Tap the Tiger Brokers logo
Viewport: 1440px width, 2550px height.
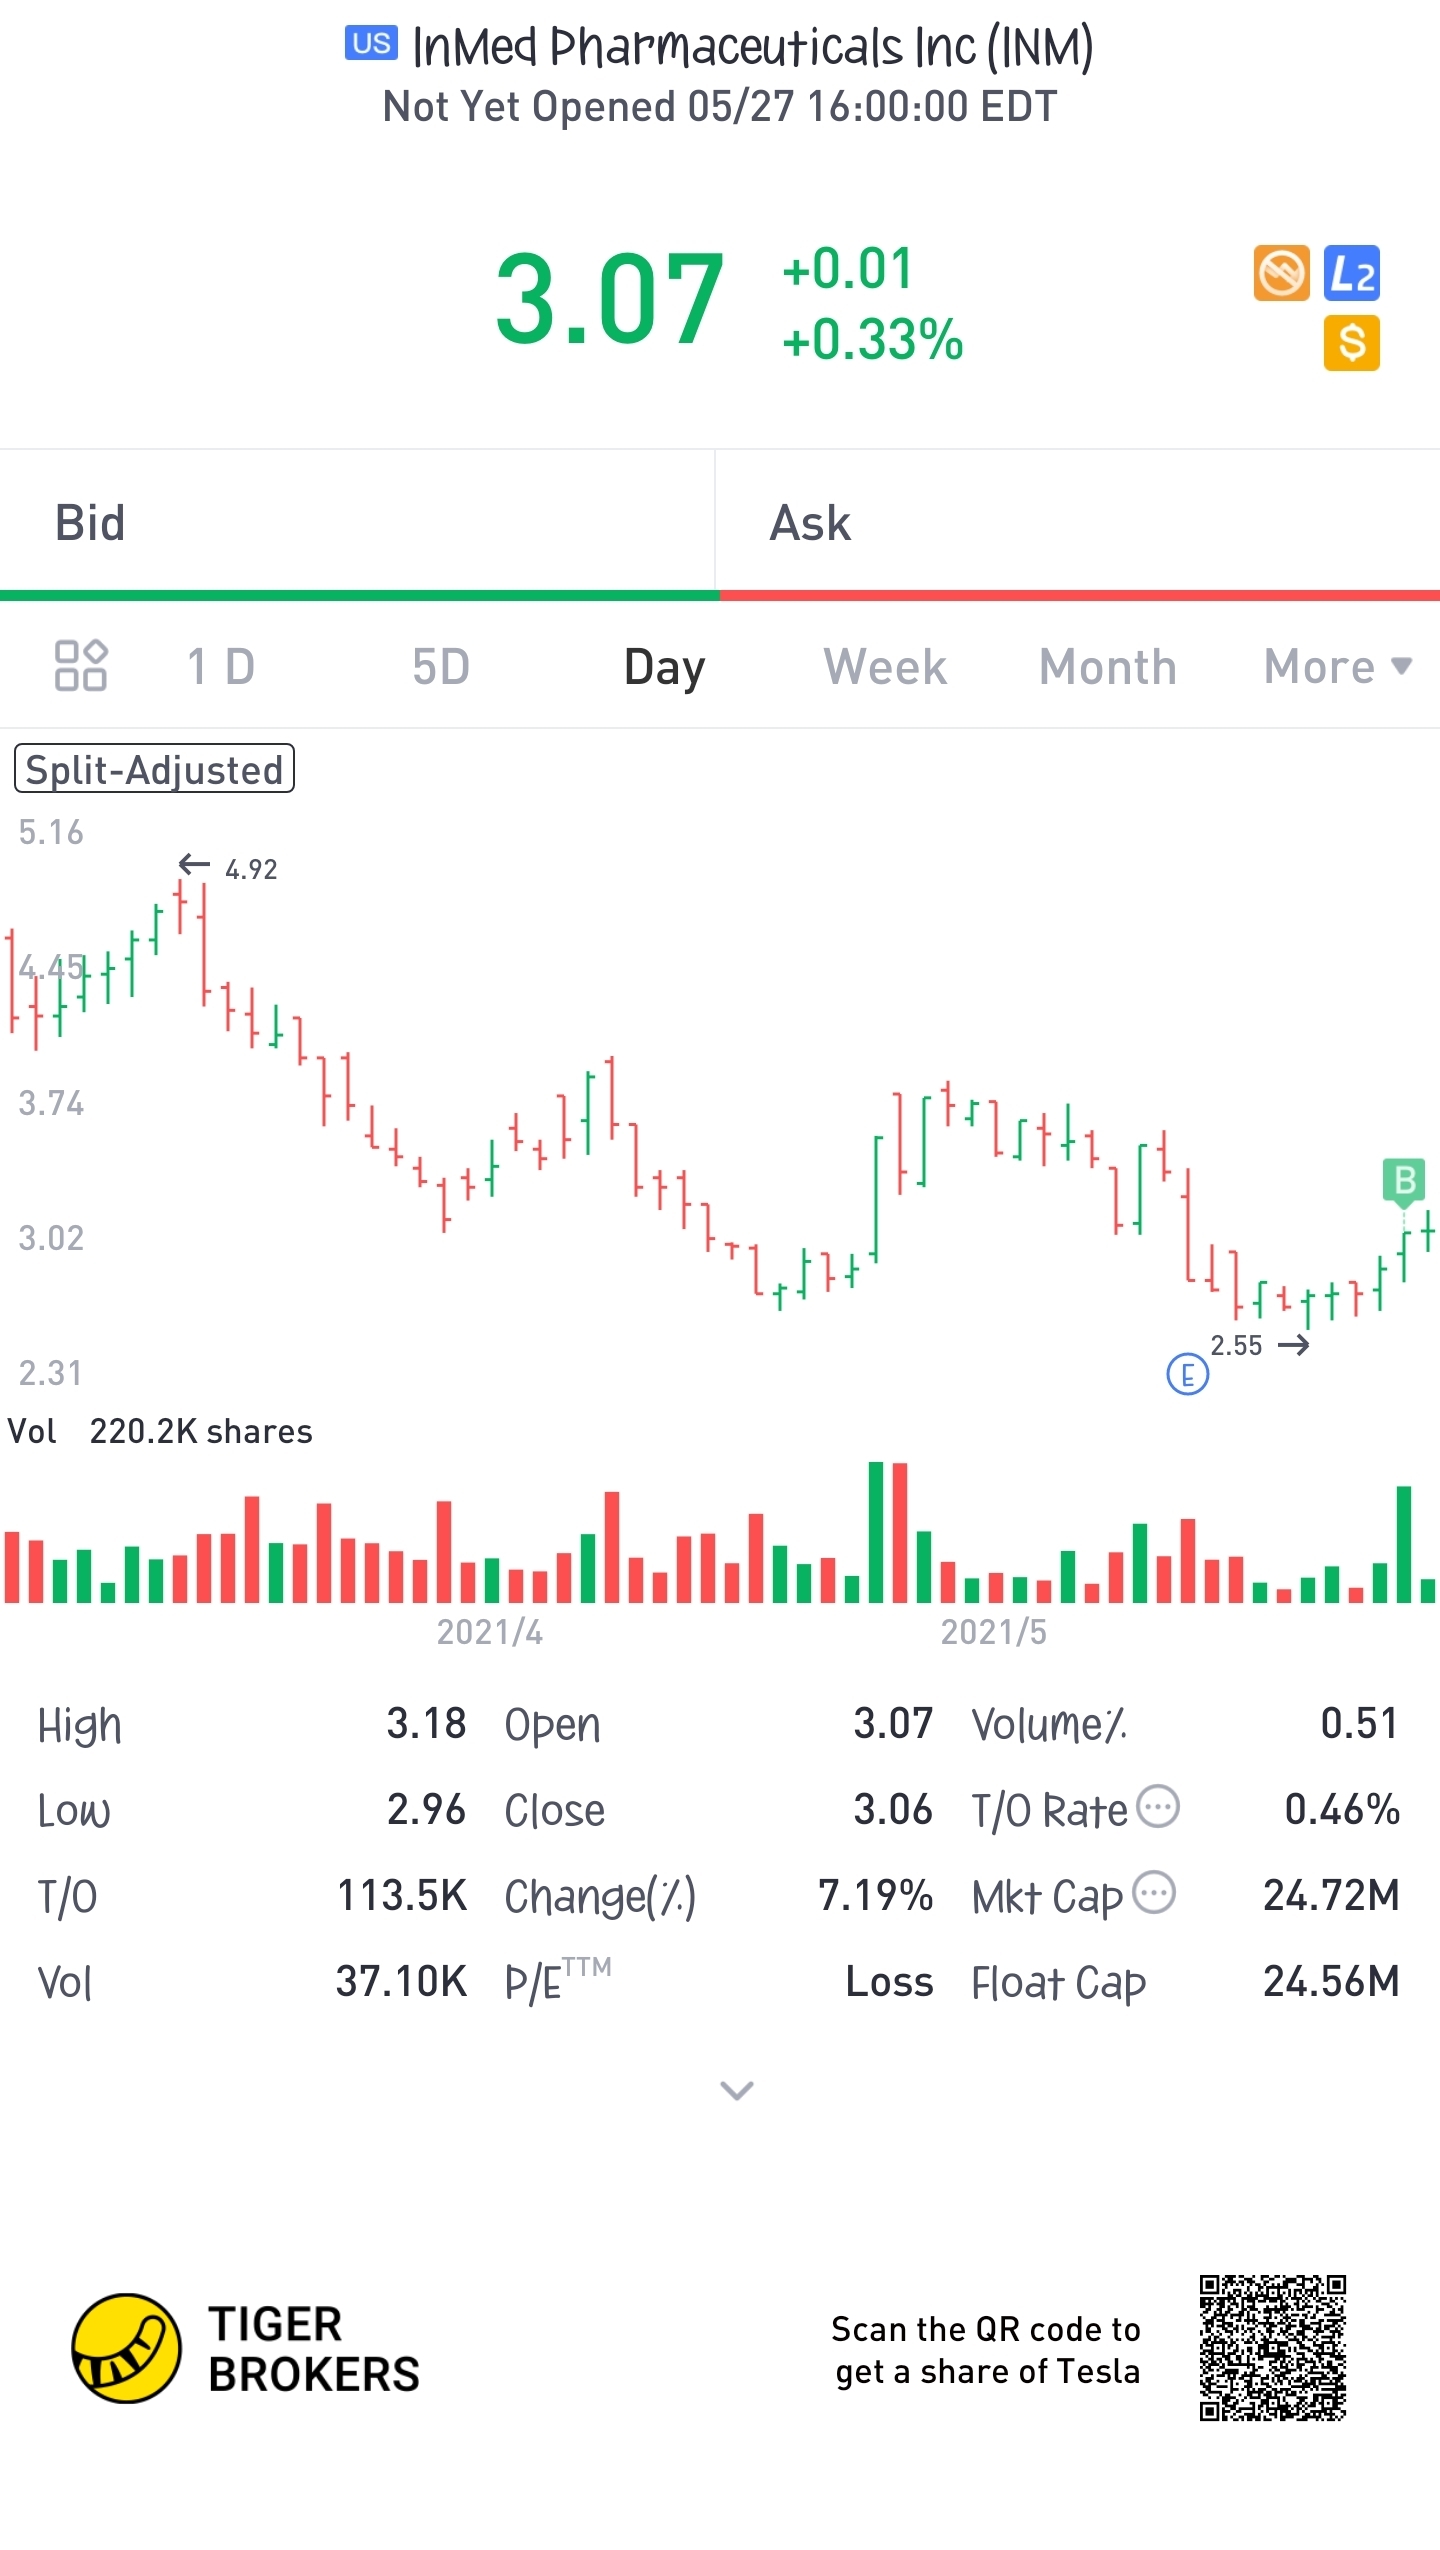pos(127,2348)
